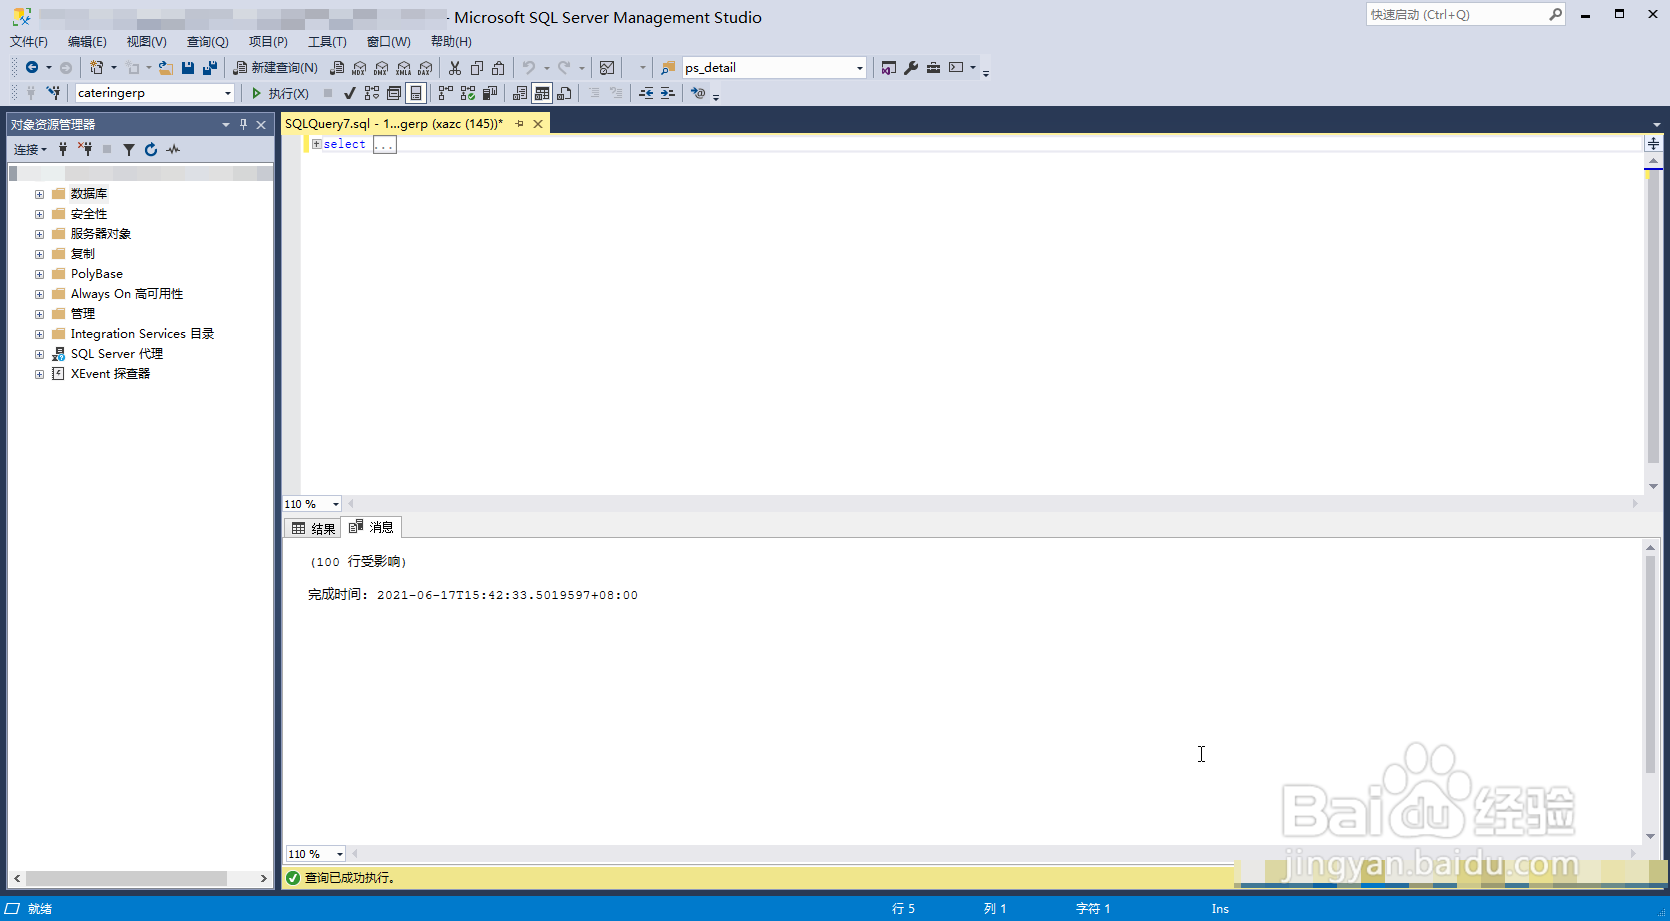The image size is (1670, 921).
Task: Click the Open File folder icon
Action: (x=165, y=67)
